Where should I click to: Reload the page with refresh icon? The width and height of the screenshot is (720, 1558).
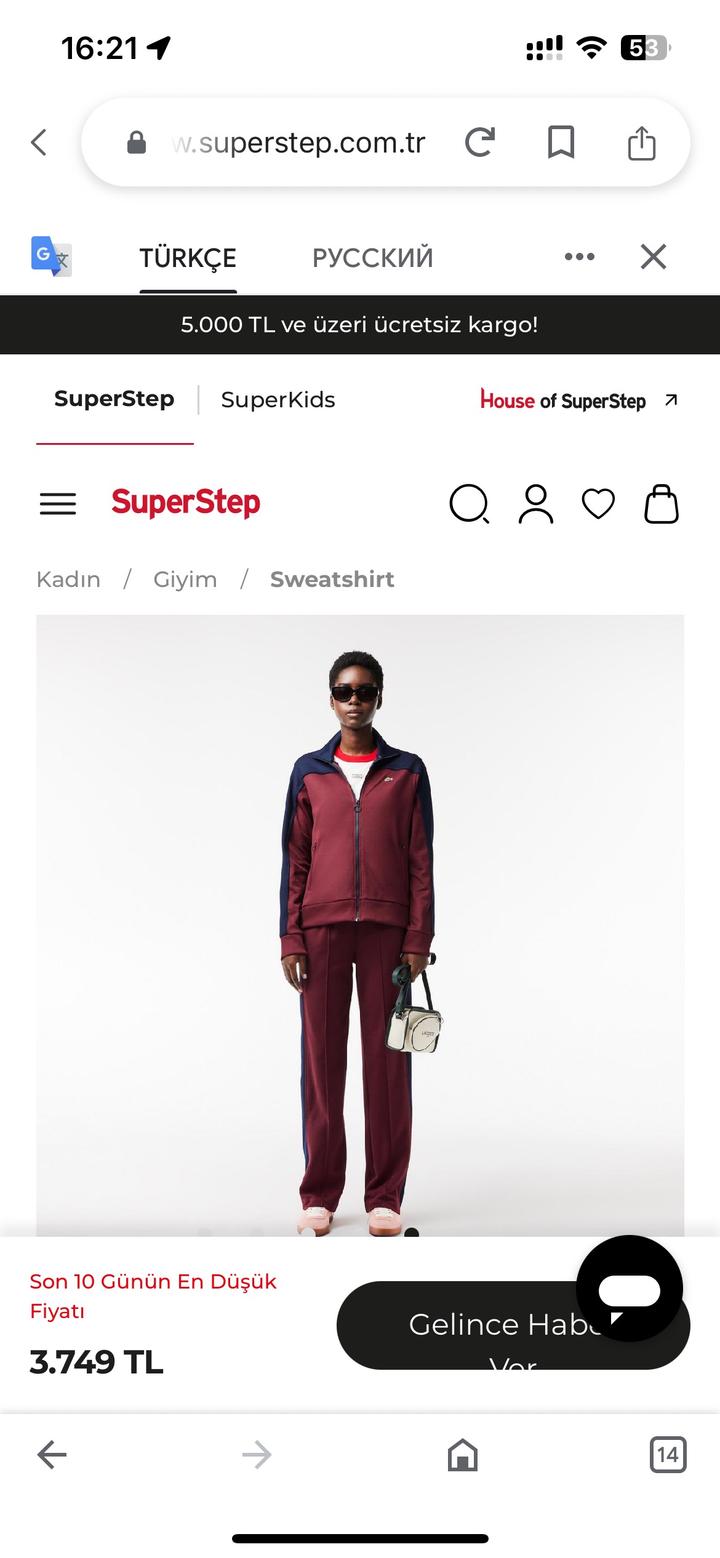pos(480,143)
